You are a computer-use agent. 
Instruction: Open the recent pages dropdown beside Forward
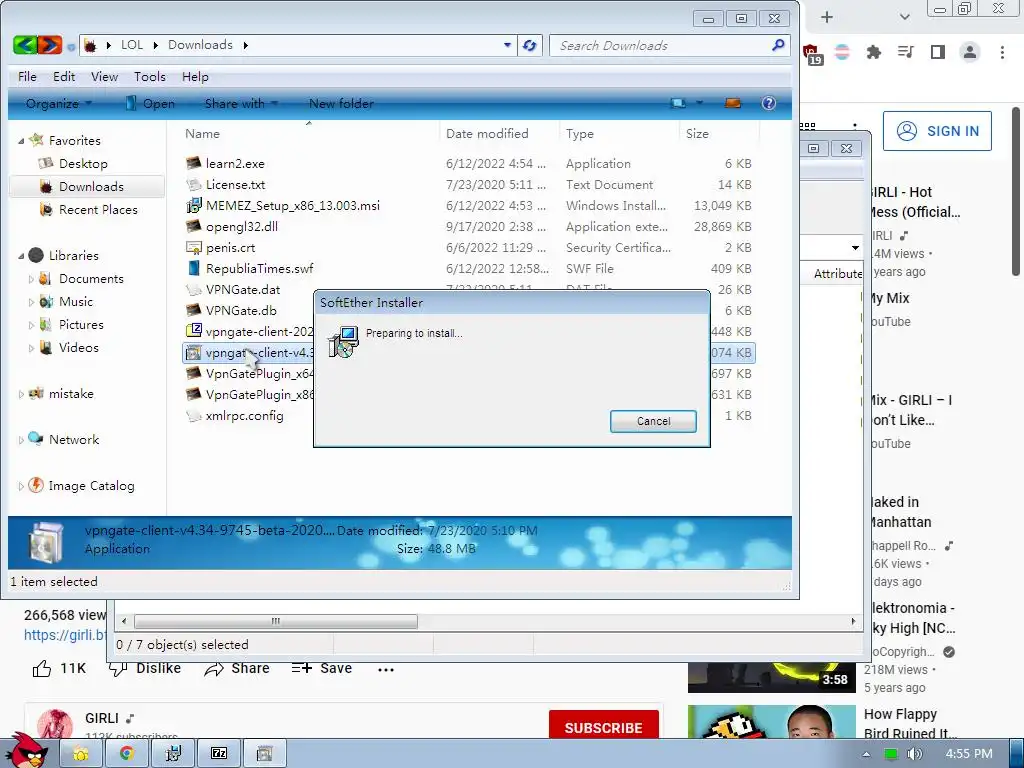pos(71,47)
